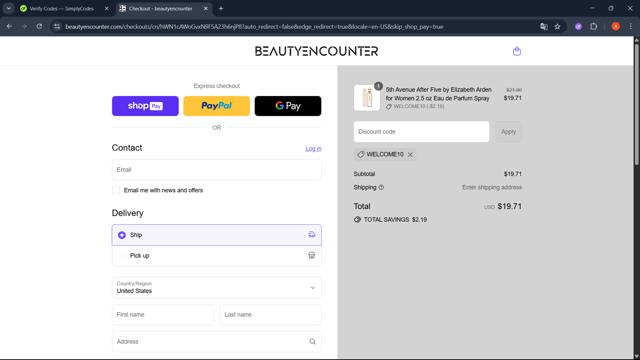The height and width of the screenshot is (360, 640).
Task: Click the browser address bar URL
Action: 254,27
